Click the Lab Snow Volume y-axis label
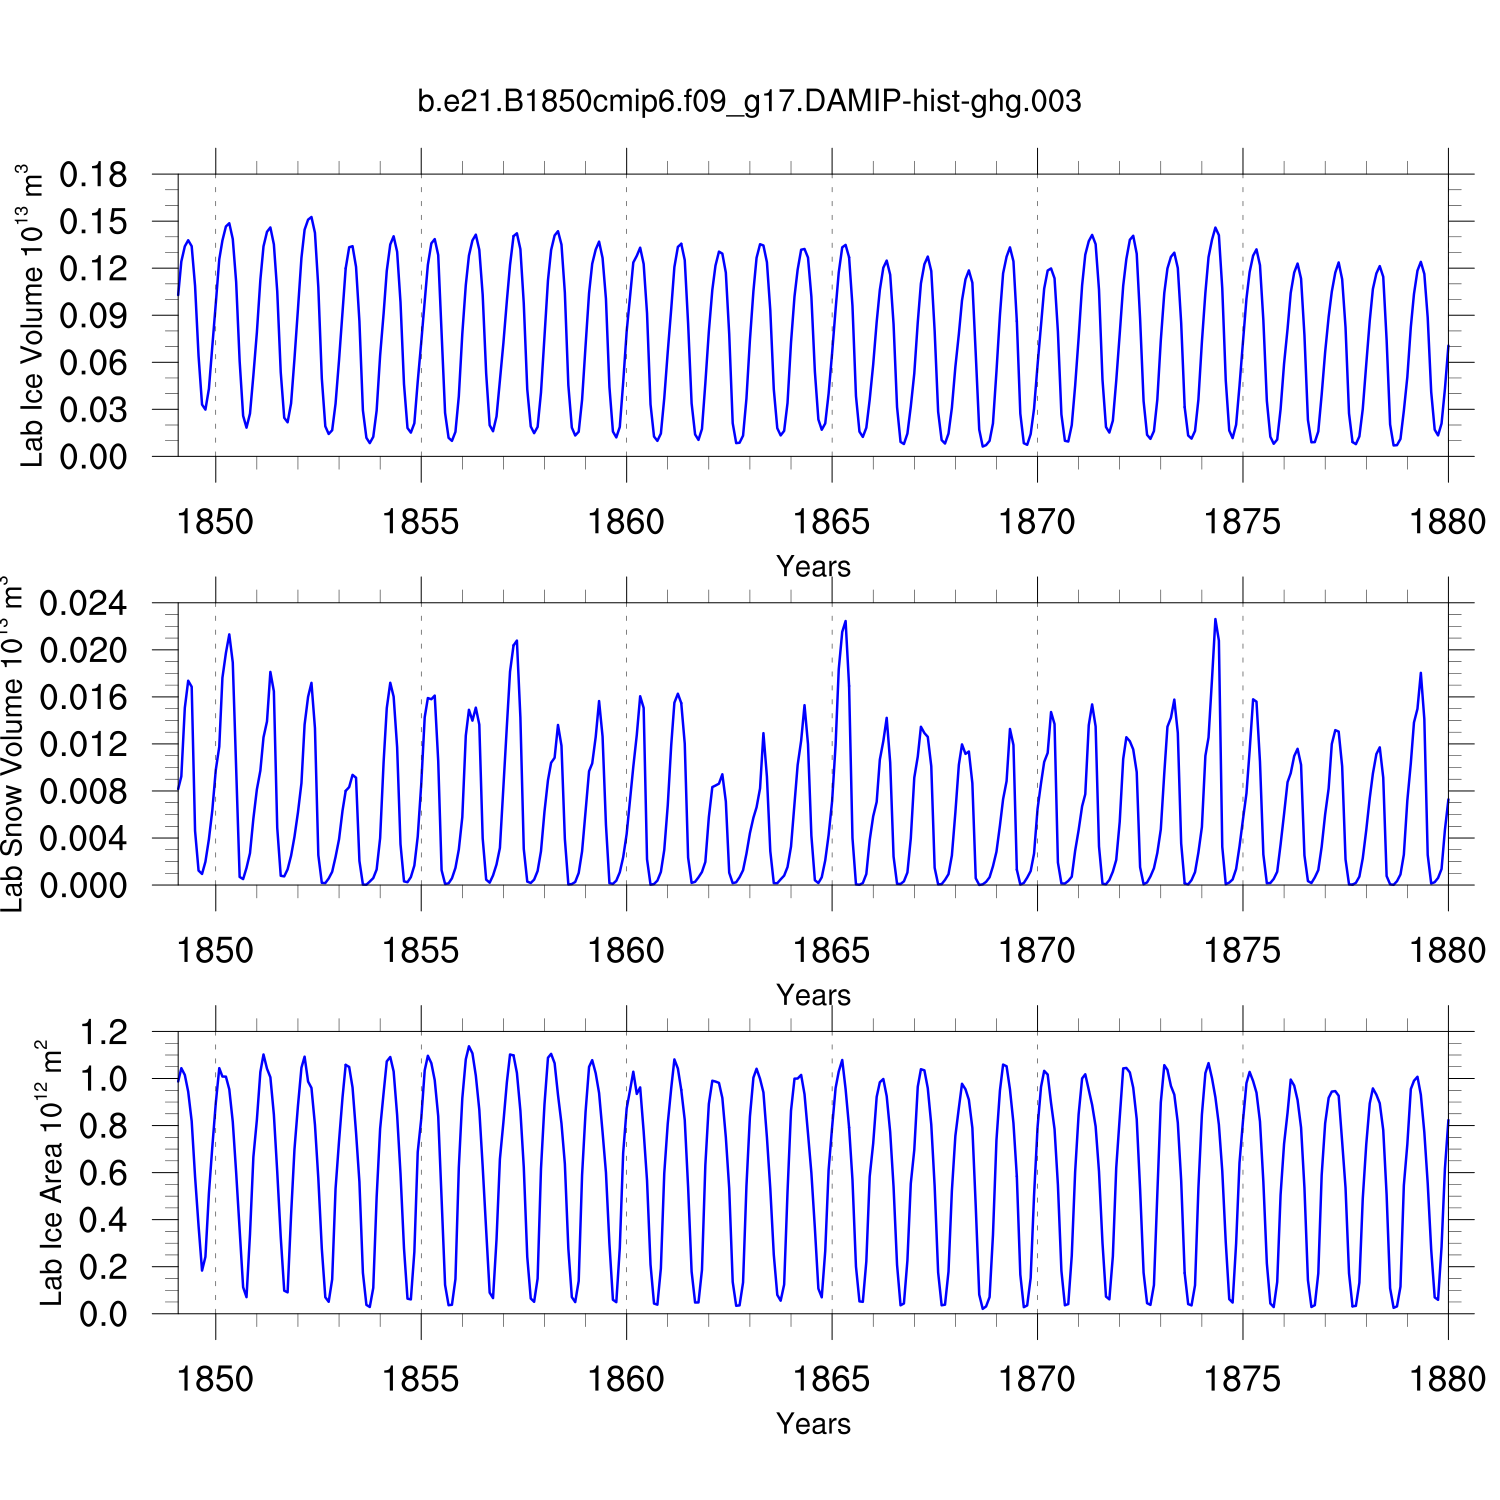Viewport: 1500px width, 1500px height. click(12, 743)
